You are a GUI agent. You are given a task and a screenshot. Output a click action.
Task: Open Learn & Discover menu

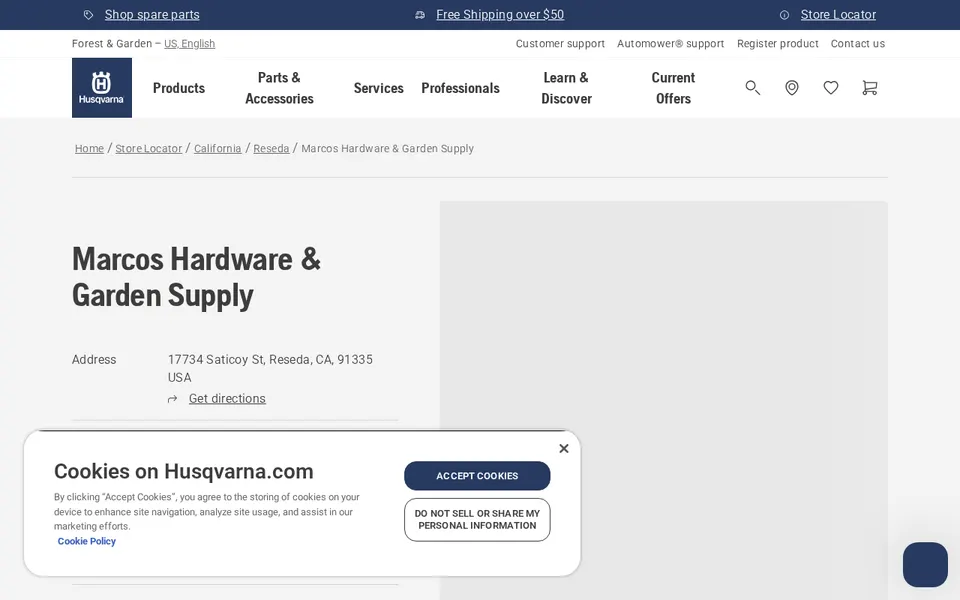(x=566, y=88)
